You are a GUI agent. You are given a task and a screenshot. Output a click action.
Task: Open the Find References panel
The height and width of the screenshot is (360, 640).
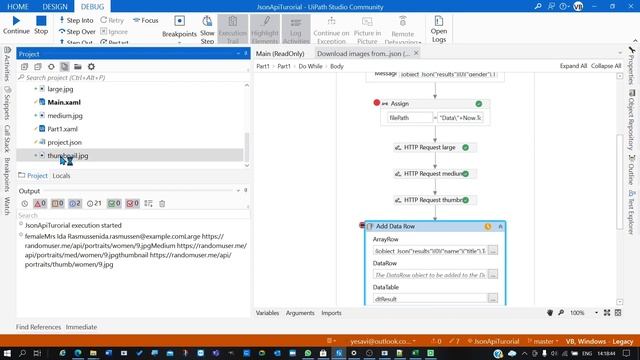[x=38, y=327]
